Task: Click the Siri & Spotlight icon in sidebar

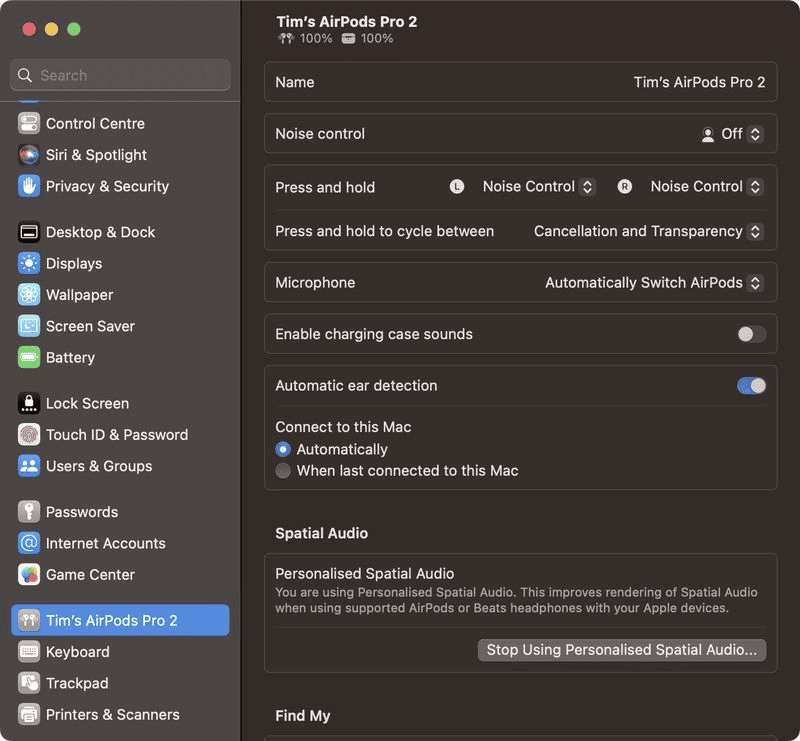Action: click(x=29, y=155)
